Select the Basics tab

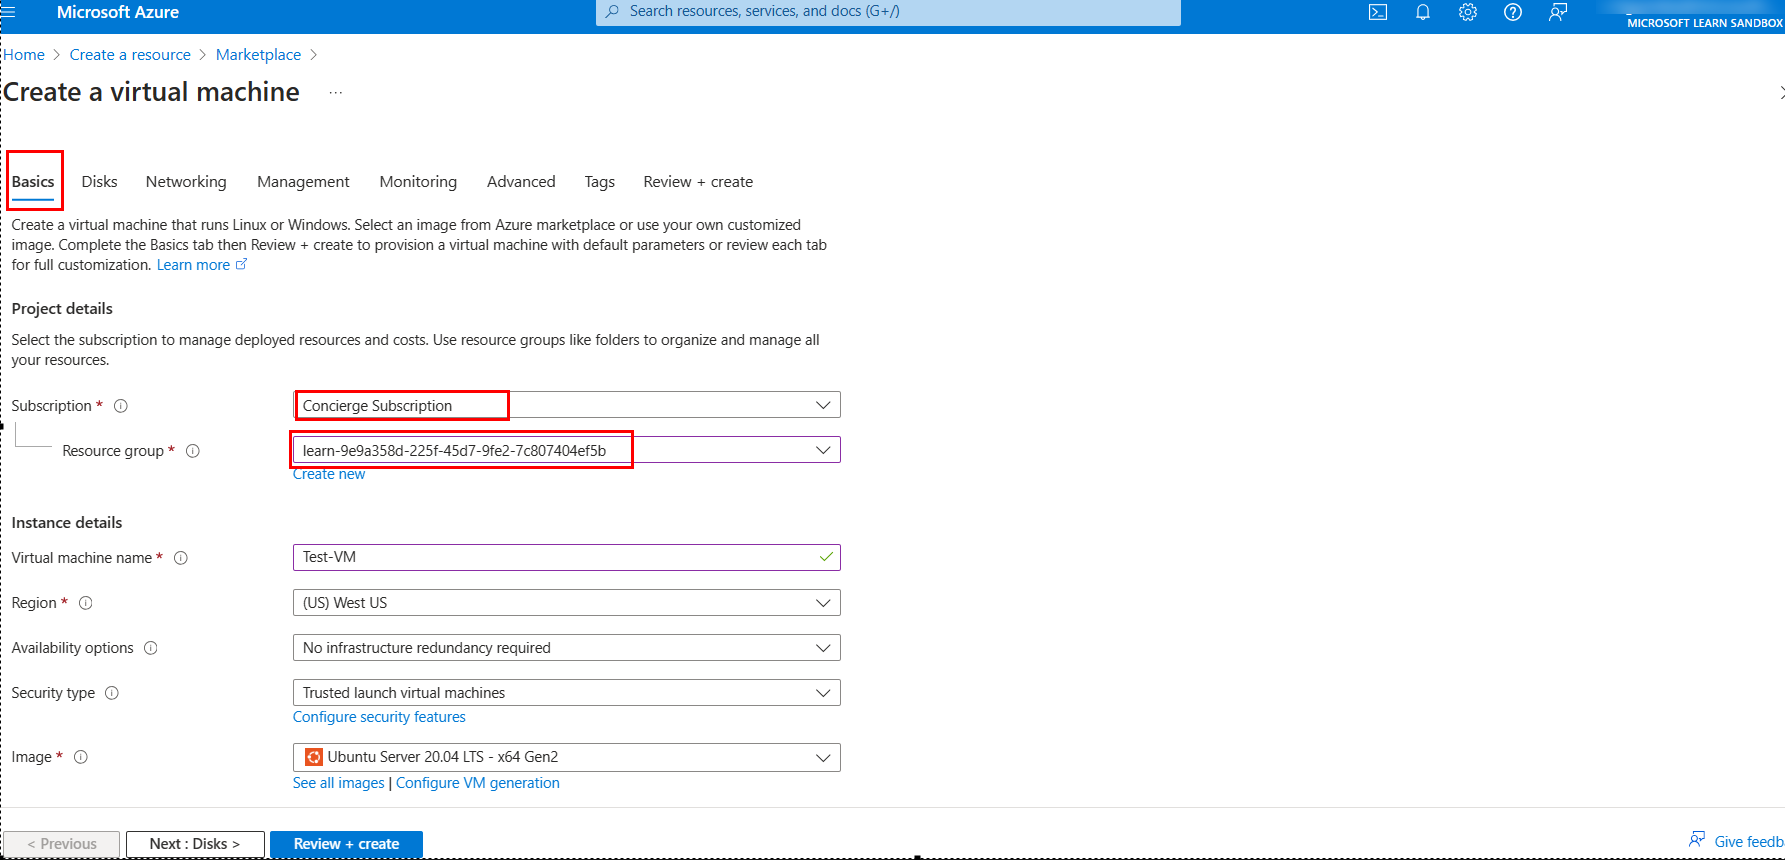click(x=33, y=182)
